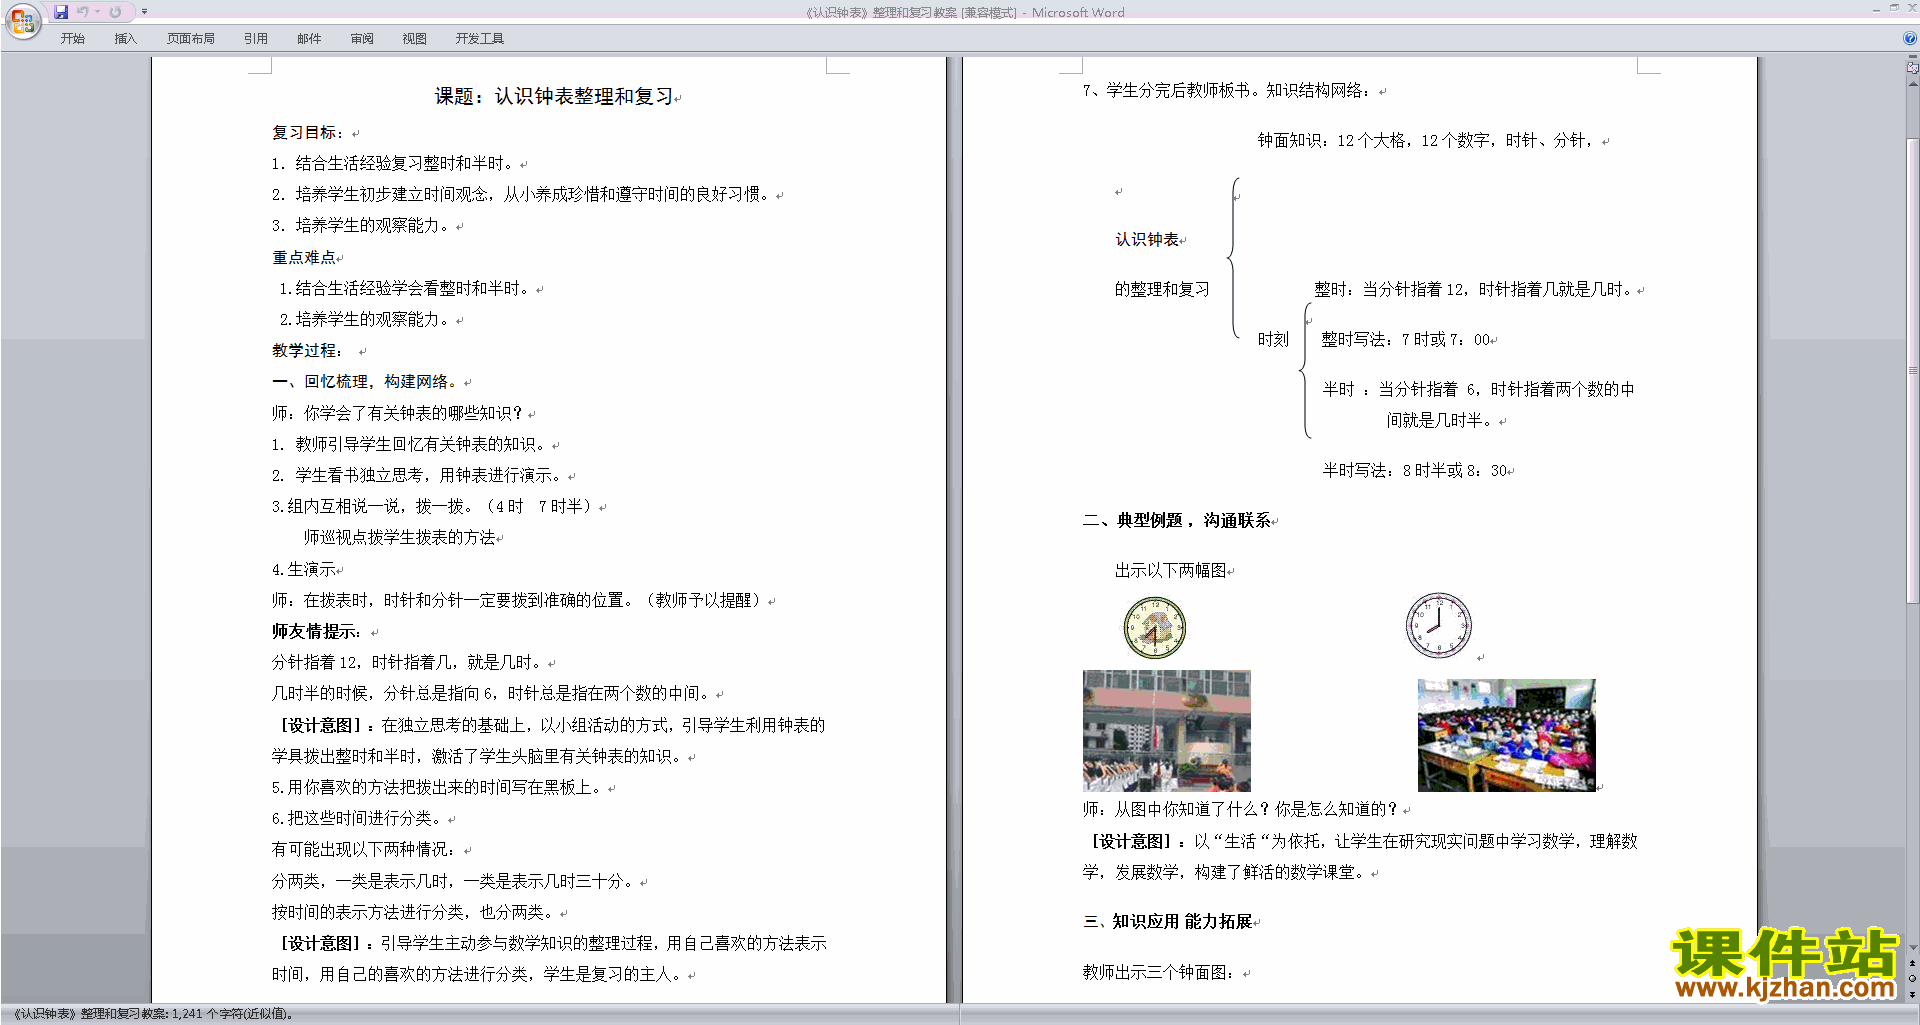Click the heading 重点难点

304,258
